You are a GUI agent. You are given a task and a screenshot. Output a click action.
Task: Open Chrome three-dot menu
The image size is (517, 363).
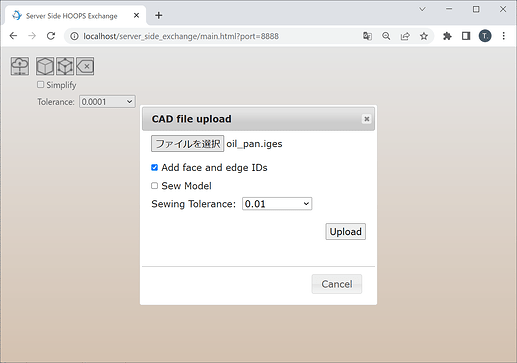(504, 36)
